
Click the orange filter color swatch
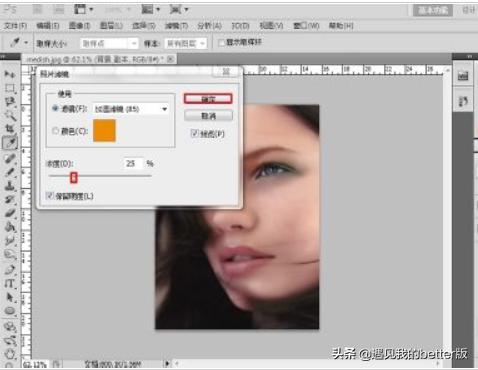pos(104,131)
